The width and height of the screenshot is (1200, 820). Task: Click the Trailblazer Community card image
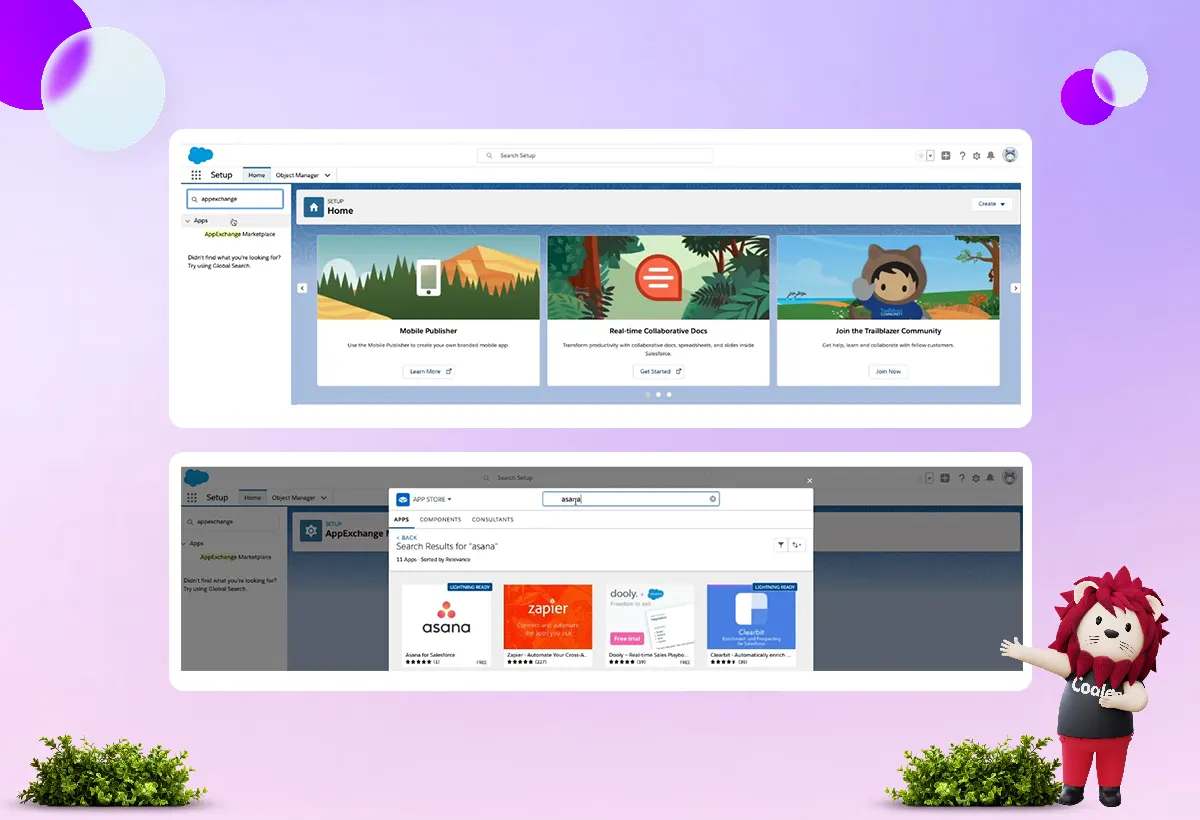[888, 278]
